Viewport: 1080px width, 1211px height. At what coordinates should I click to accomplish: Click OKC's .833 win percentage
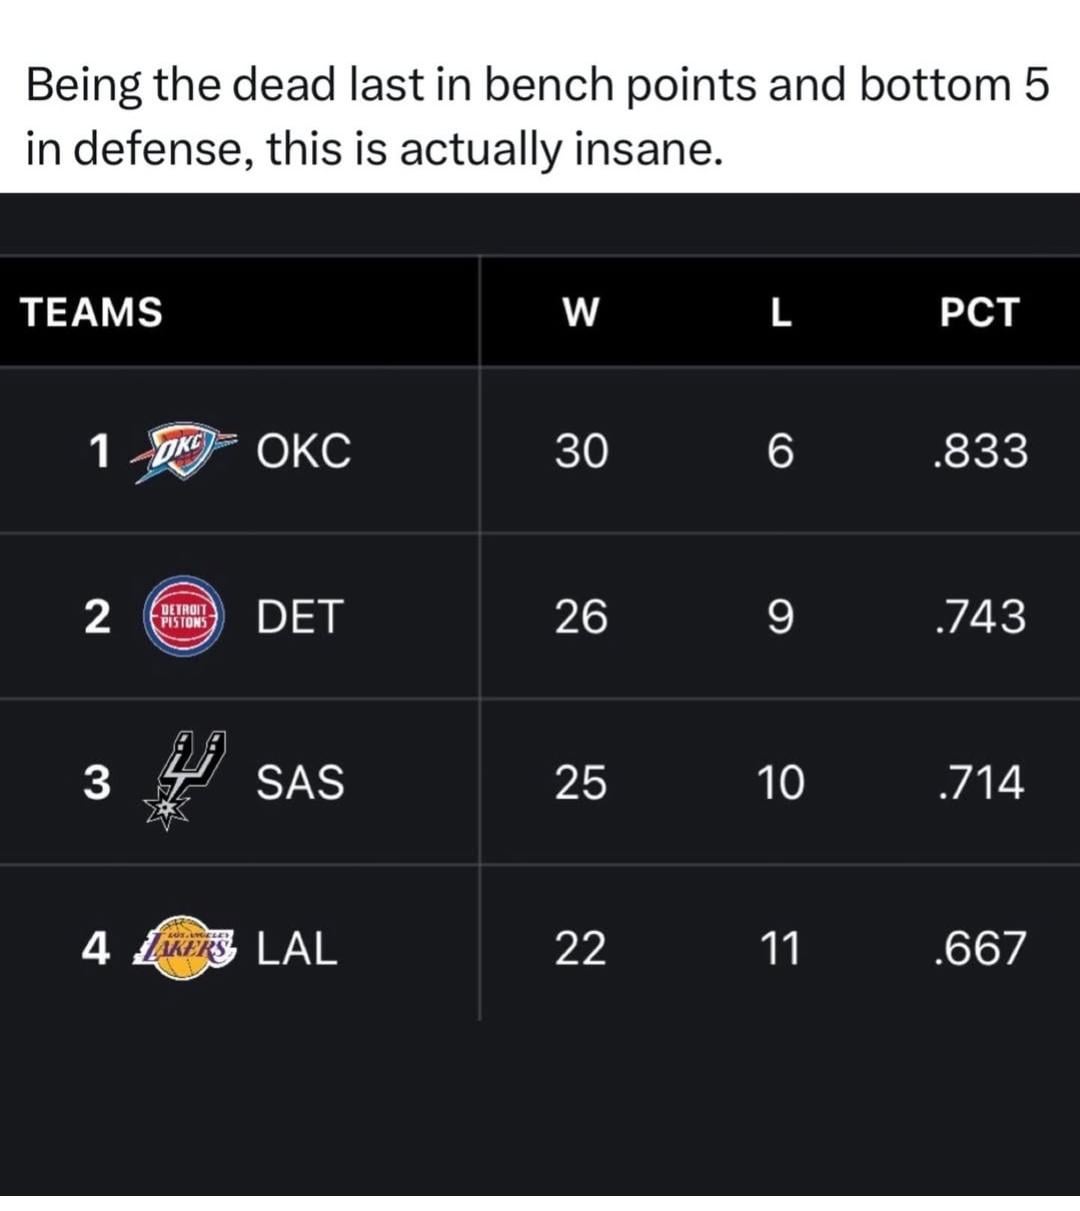click(979, 452)
